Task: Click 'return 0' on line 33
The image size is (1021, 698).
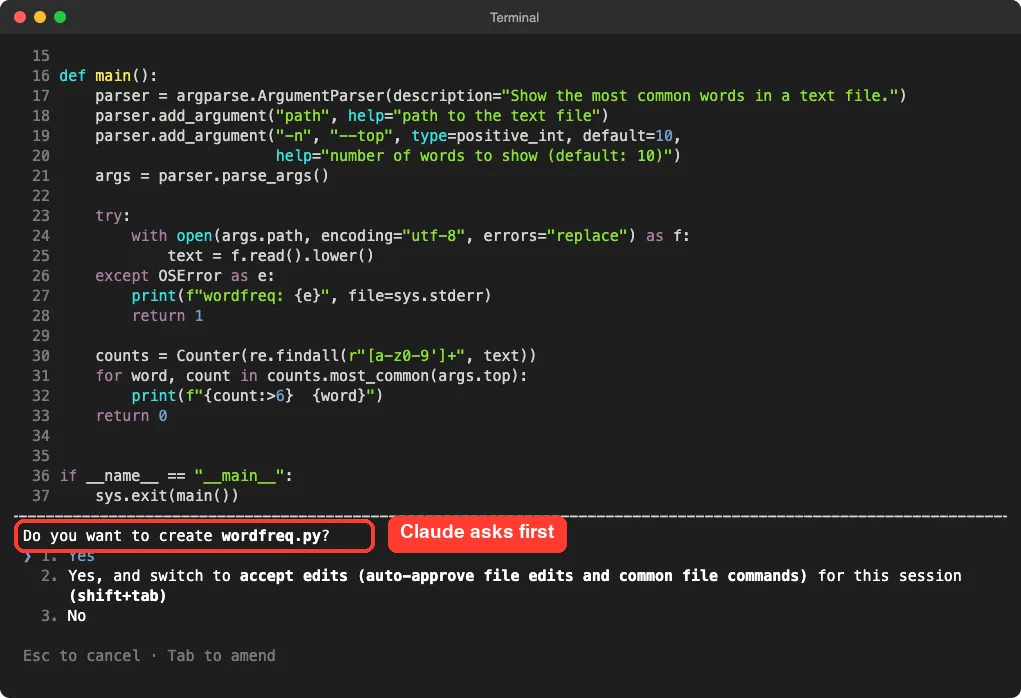Action: pos(131,415)
